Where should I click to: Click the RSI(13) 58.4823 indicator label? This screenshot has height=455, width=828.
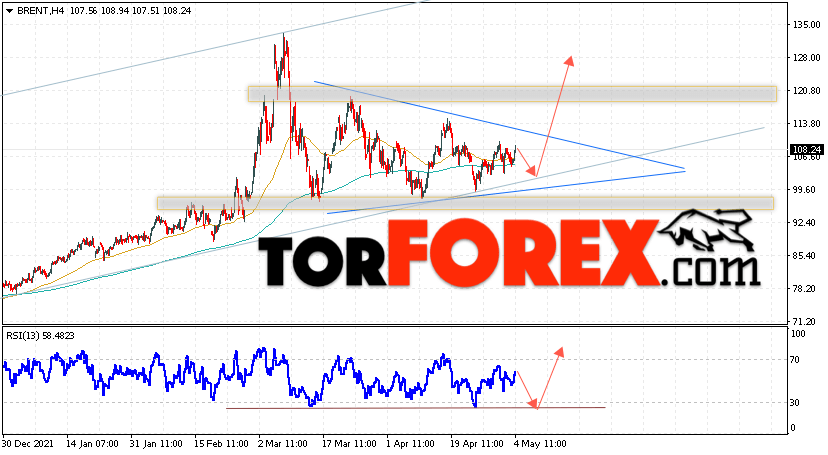(x=40, y=335)
